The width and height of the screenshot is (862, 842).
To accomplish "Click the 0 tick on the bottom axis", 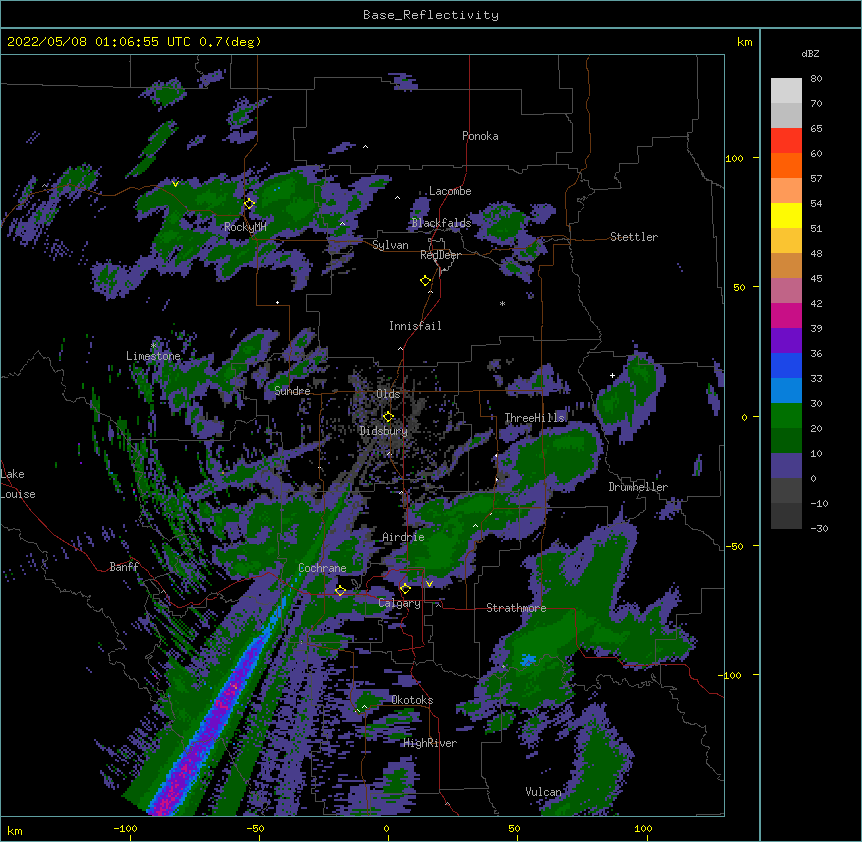I will (x=386, y=828).
